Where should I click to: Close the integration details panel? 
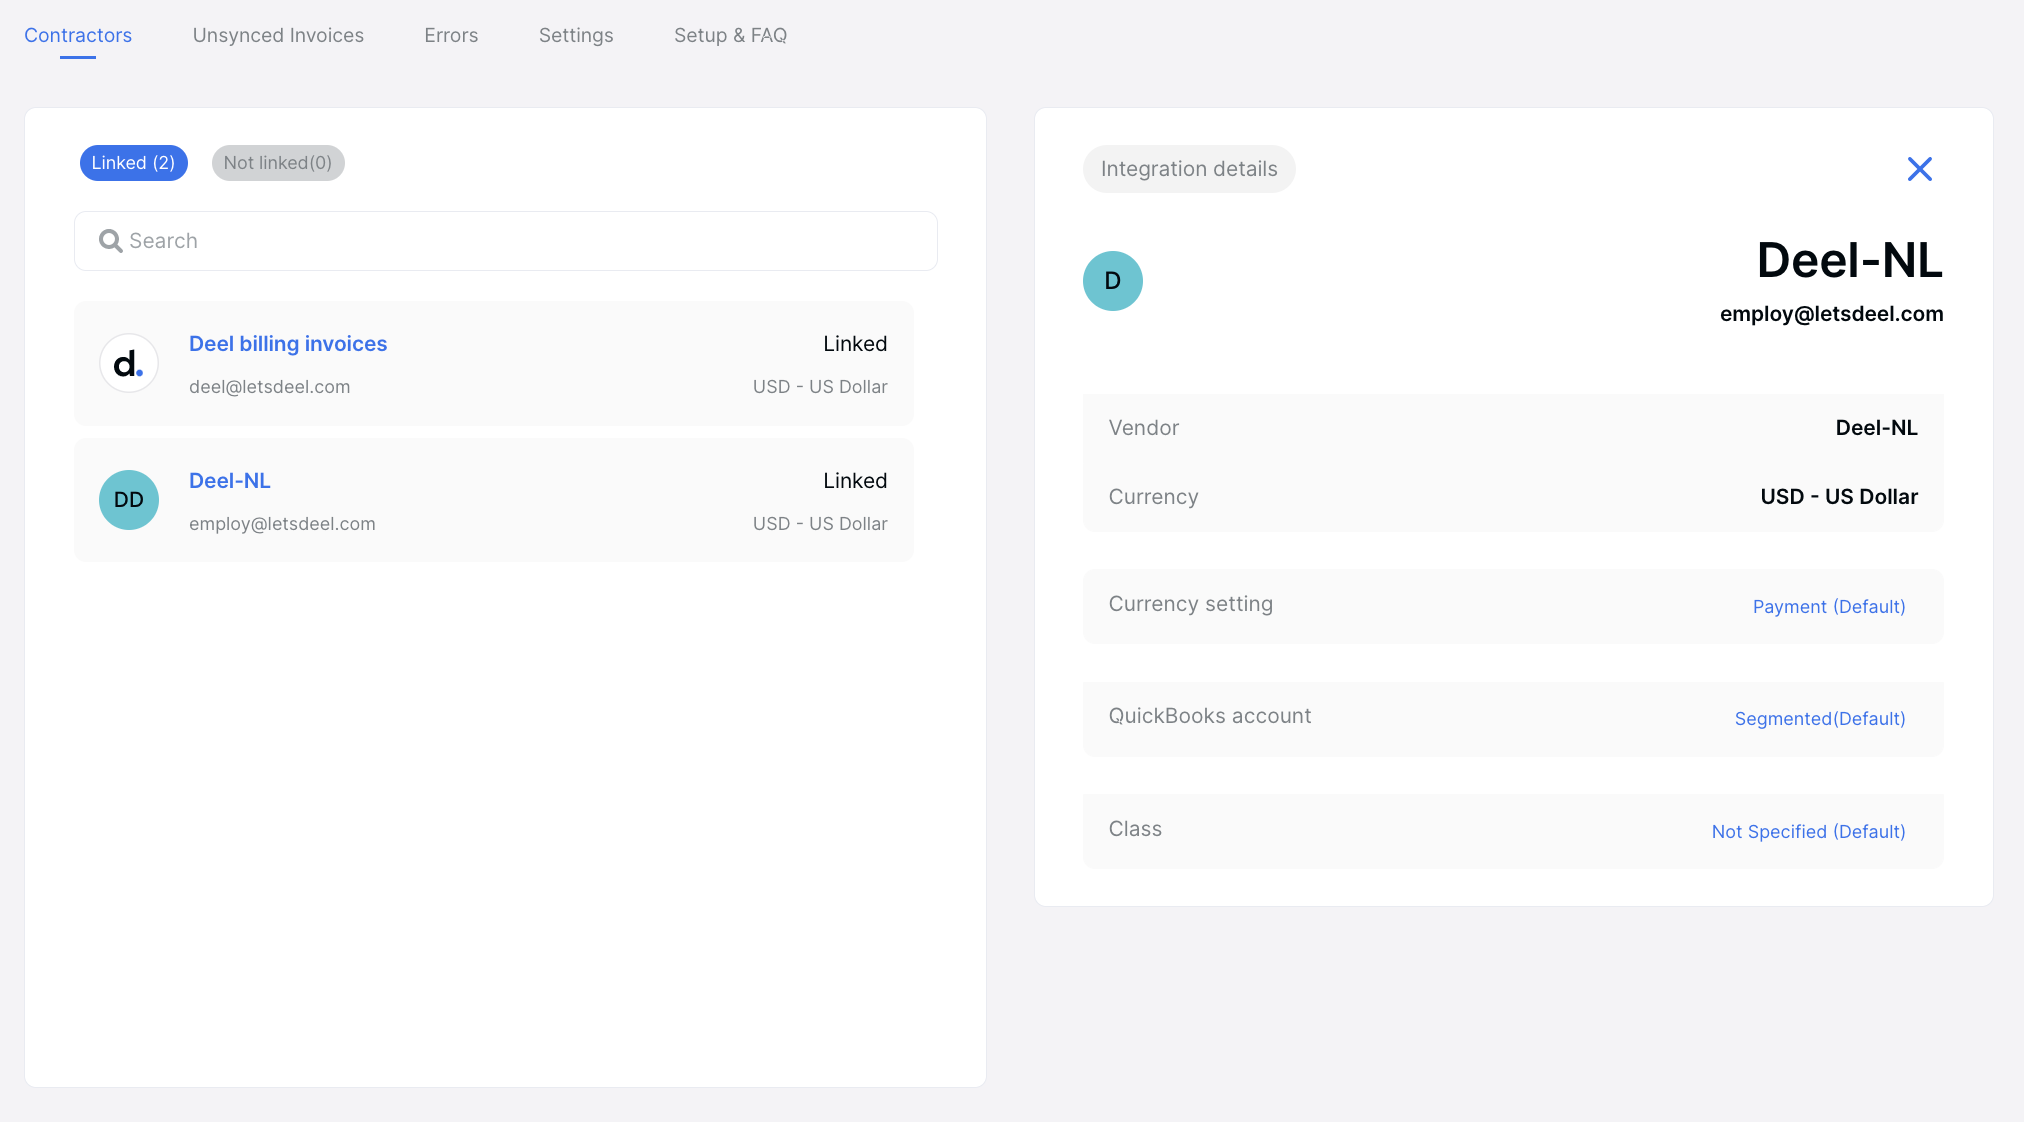click(x=1919, y=169)
